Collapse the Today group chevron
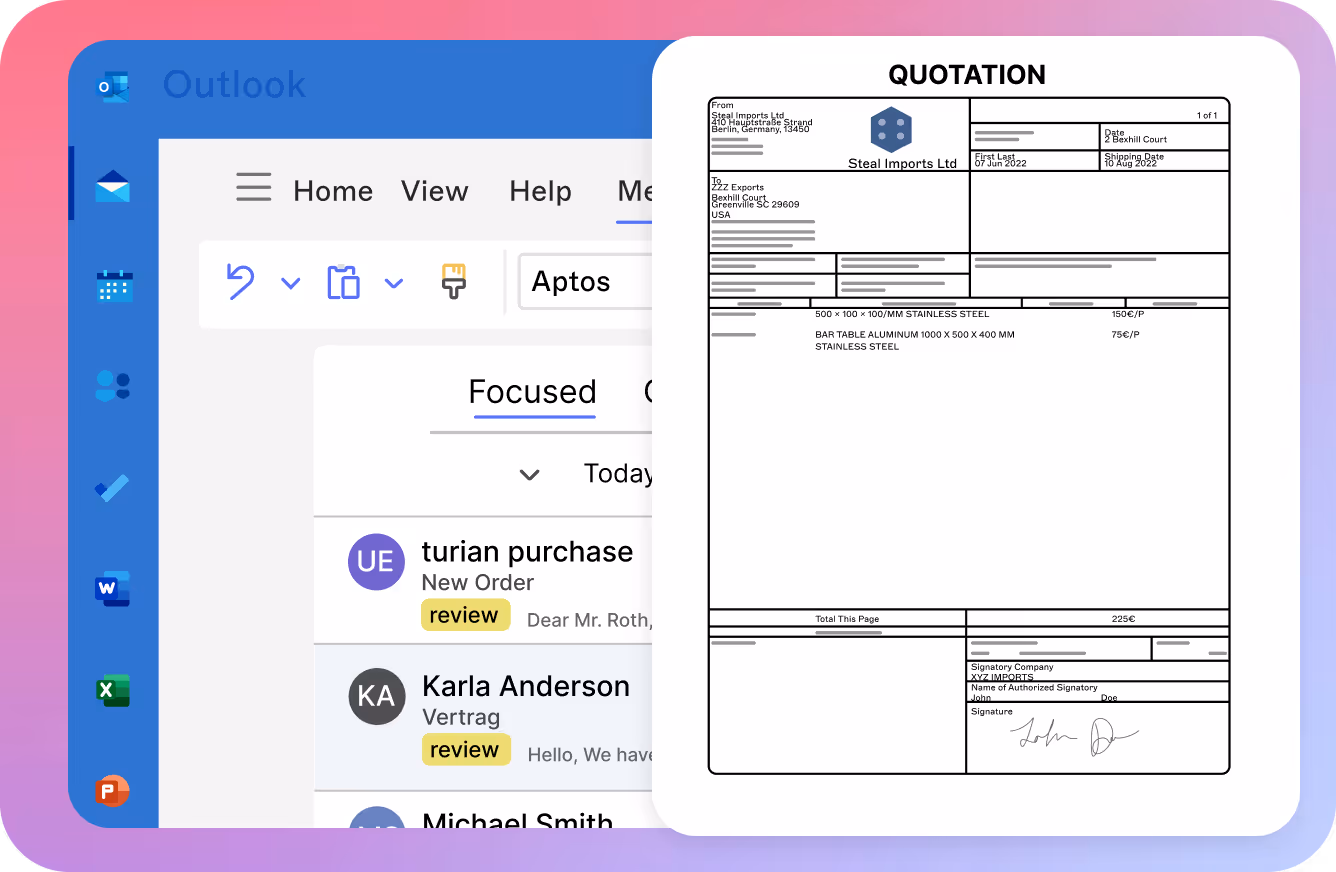The image size is (1336, 872). pos(530,475)
